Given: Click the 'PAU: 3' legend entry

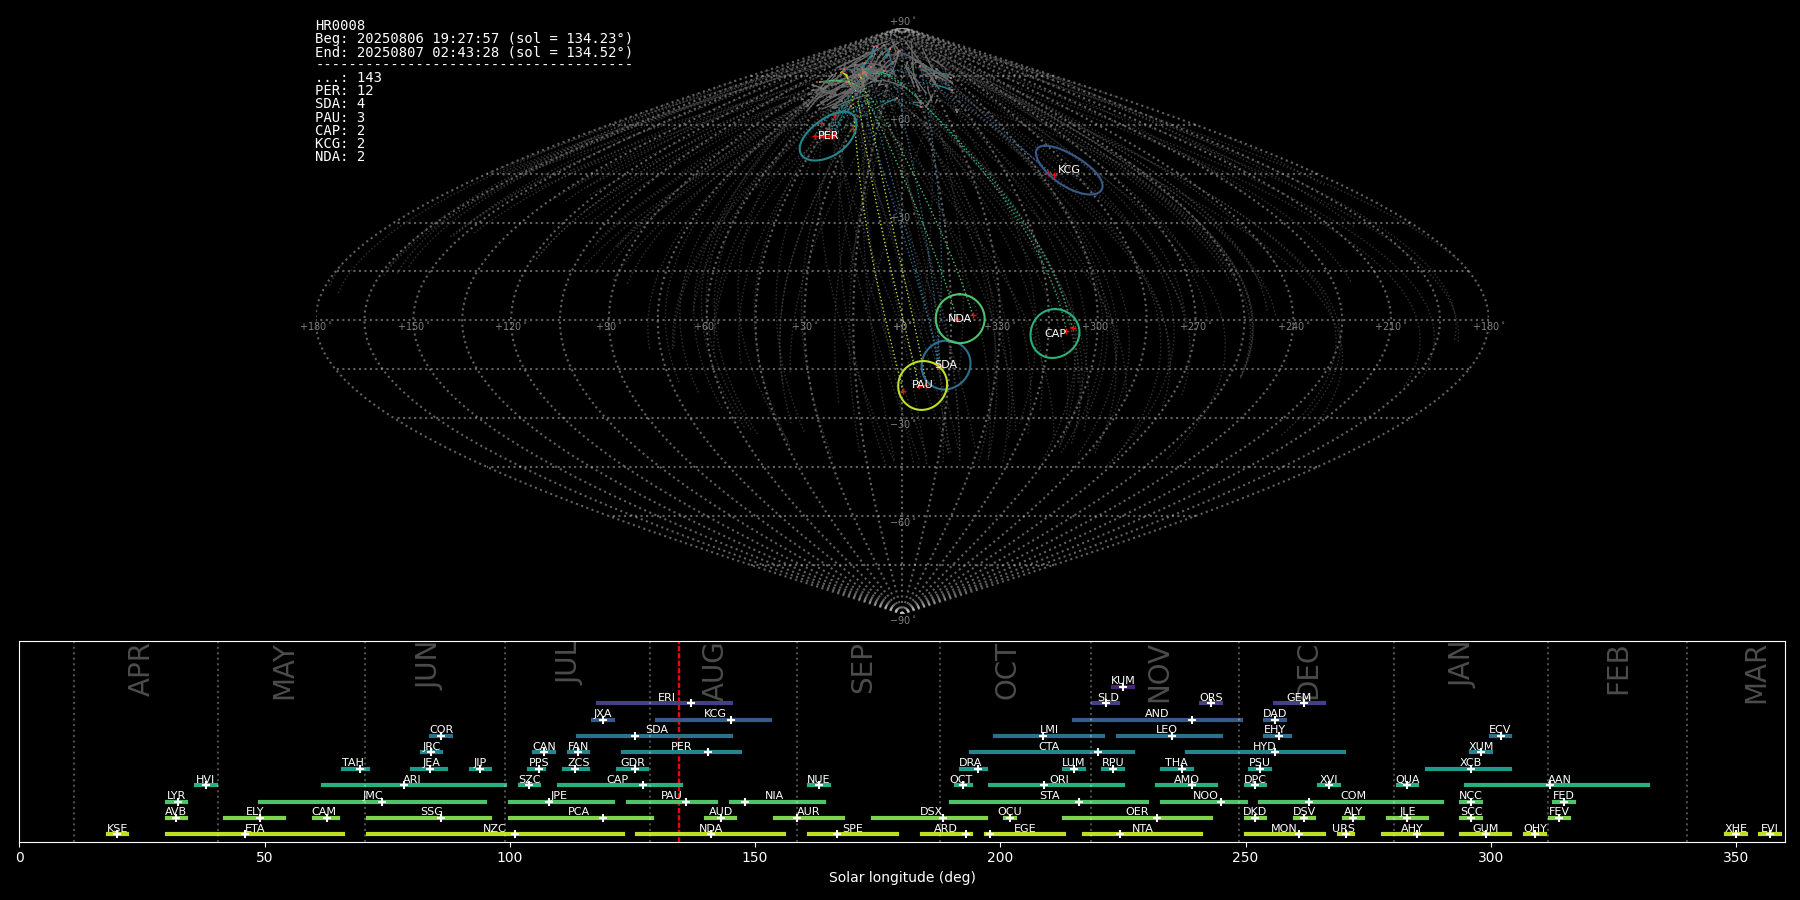Looking at the screenshot, I should [x=340, y=118].
